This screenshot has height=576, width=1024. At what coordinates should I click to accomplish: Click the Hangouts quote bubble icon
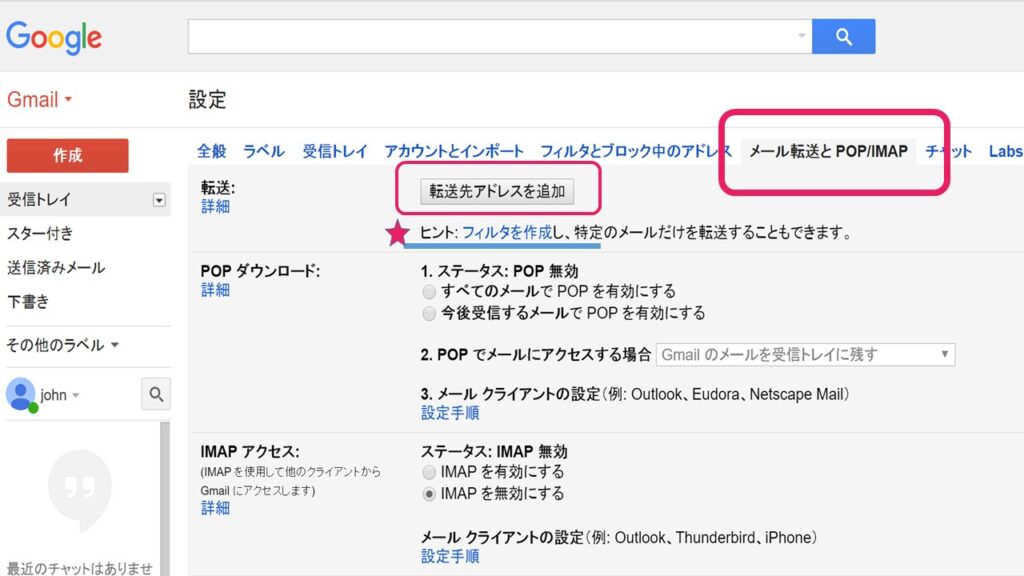click(x=79, y=486)
